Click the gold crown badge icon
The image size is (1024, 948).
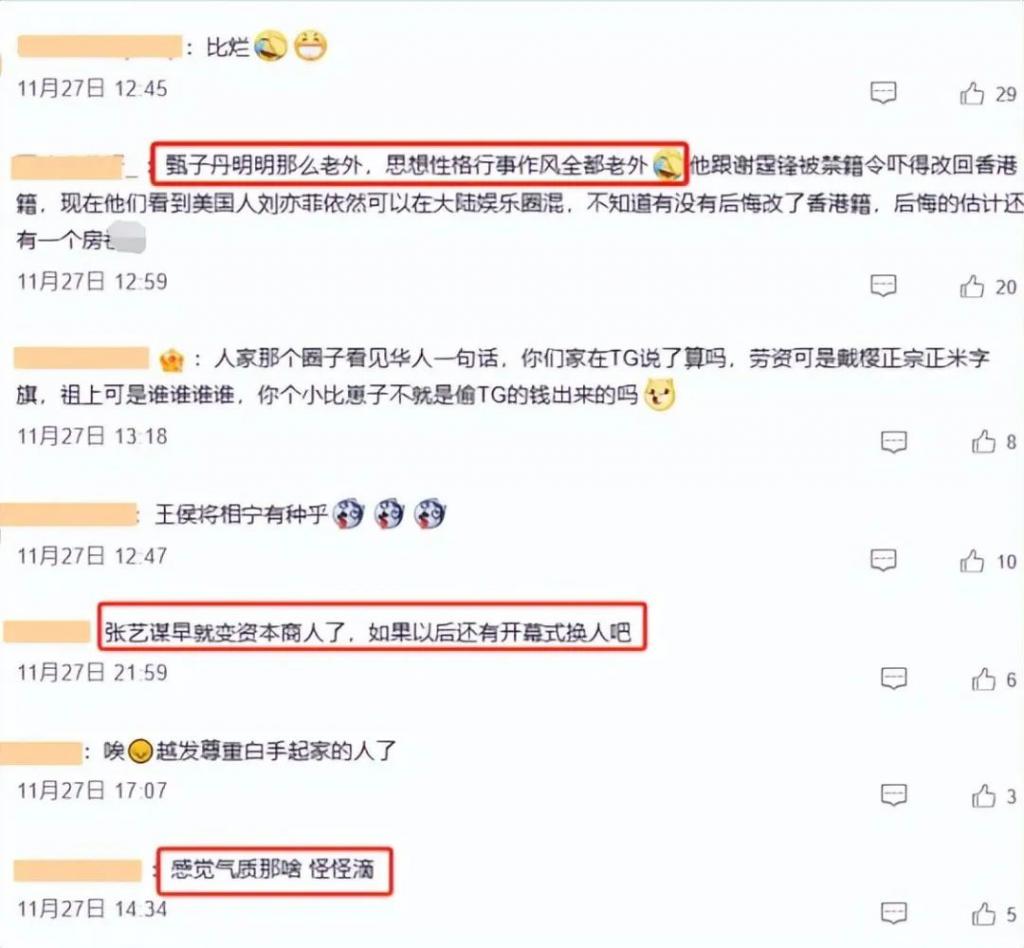tap(172, 360)
